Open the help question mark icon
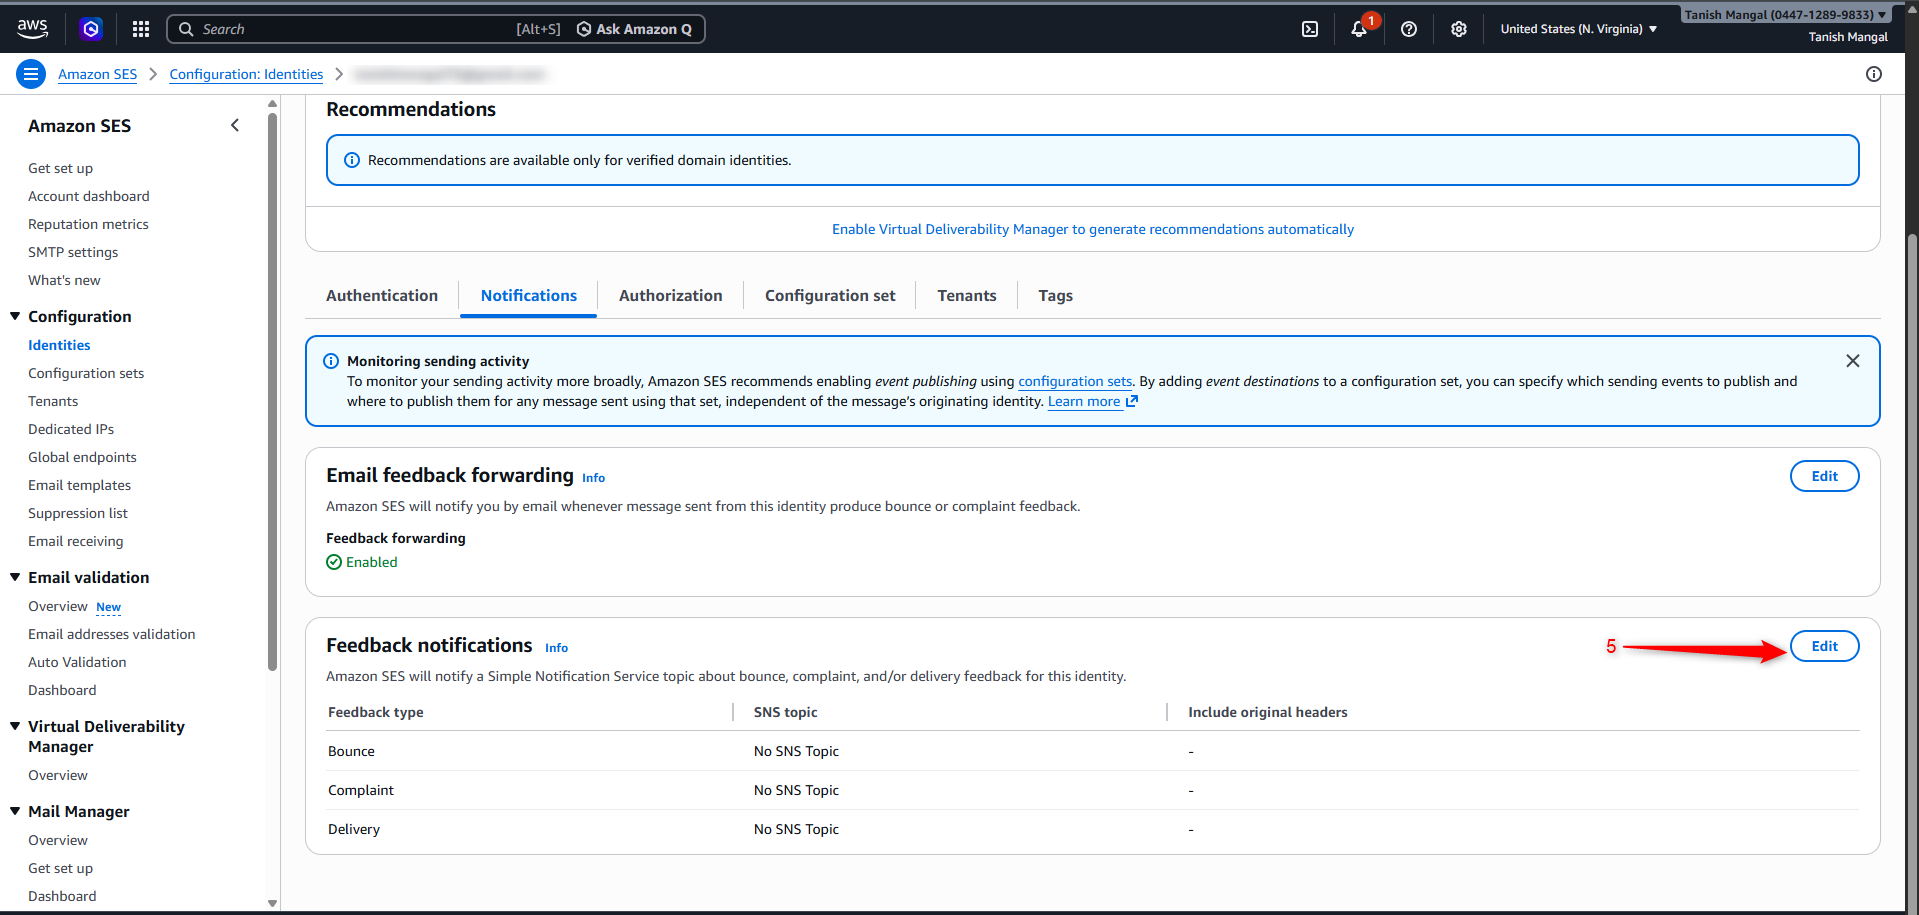Screen dimensions: 1919x915 [1409, 29]
